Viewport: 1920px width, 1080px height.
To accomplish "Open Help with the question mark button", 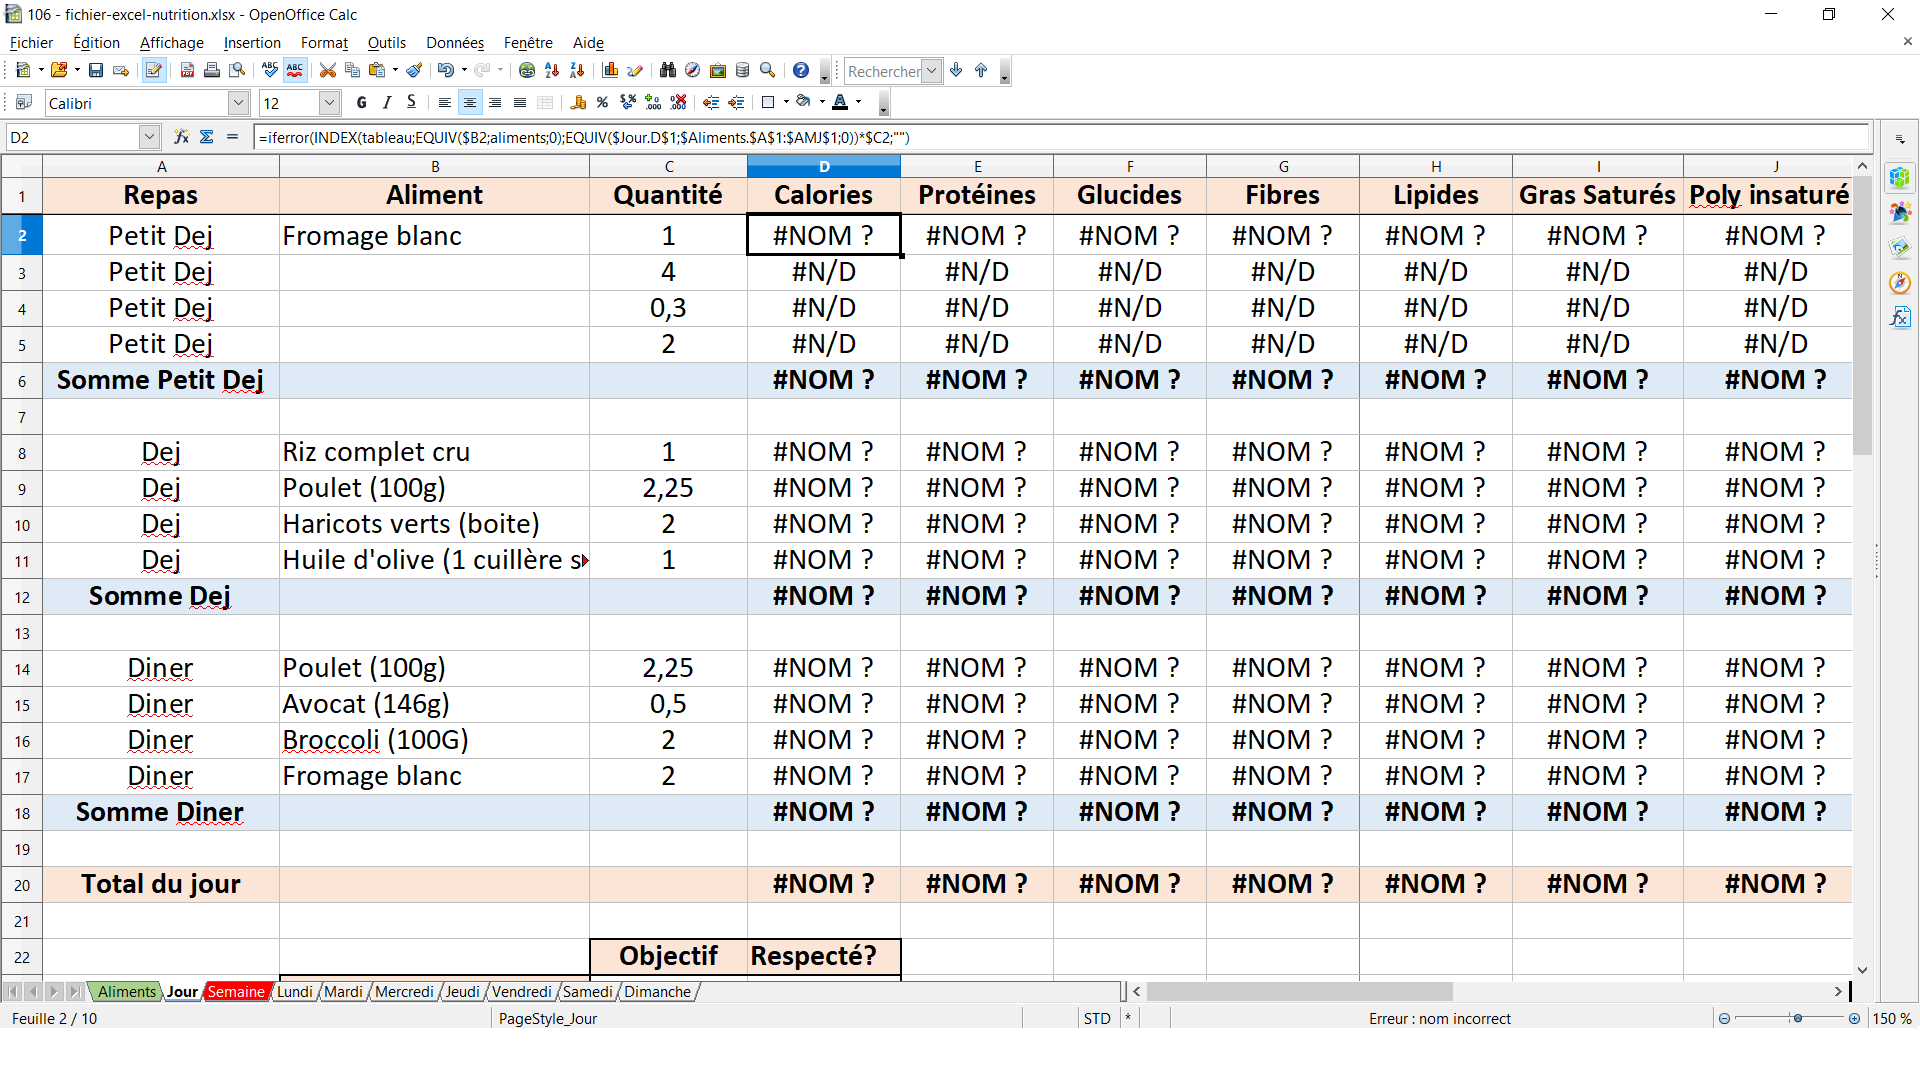I will (x=800, y=70).
